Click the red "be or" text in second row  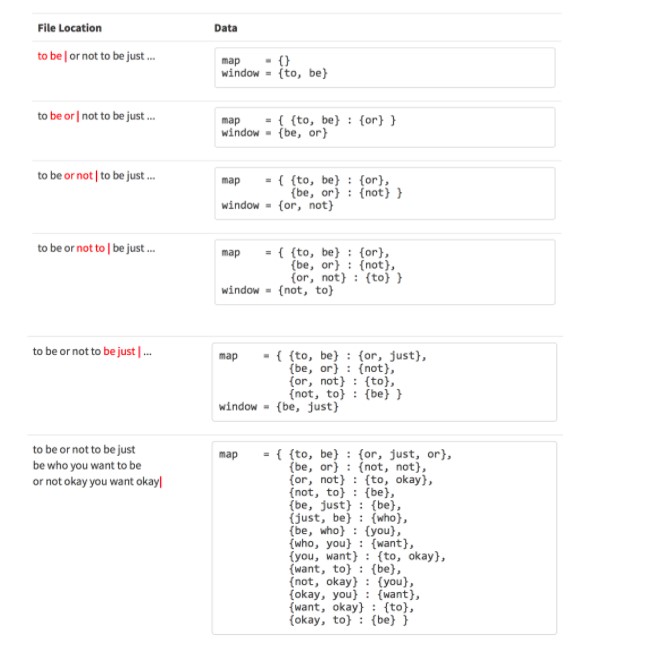click(x=62, y=116)
